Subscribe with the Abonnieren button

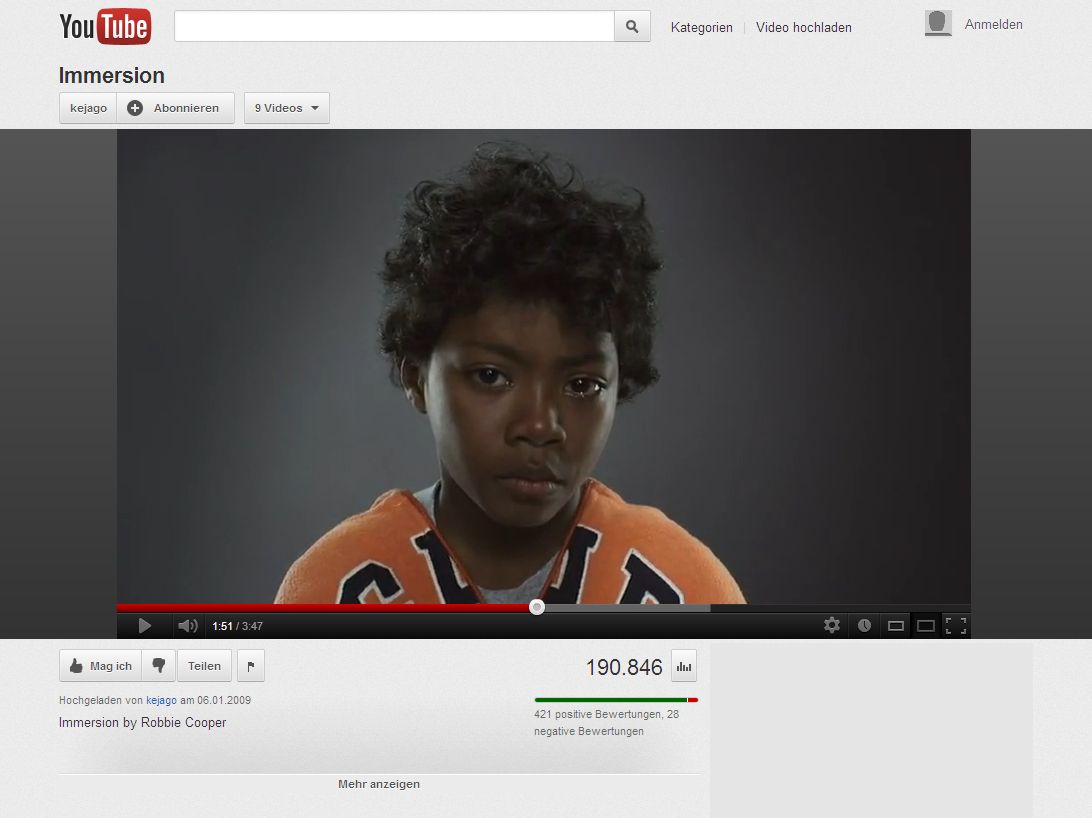[176, 108]
